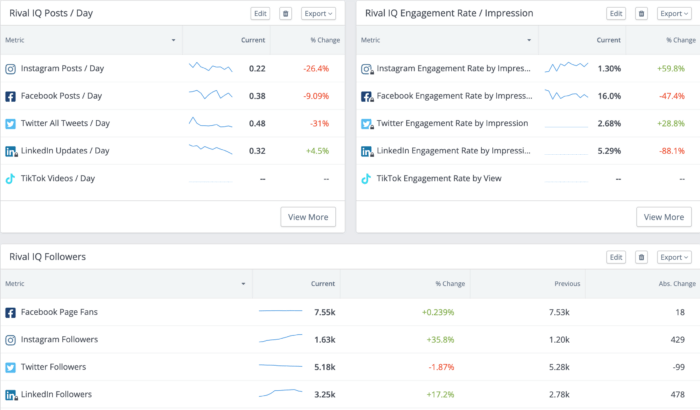Screen dimensions: 700x410
Task: Click the +35.8% followers change value
Action: 440,340
